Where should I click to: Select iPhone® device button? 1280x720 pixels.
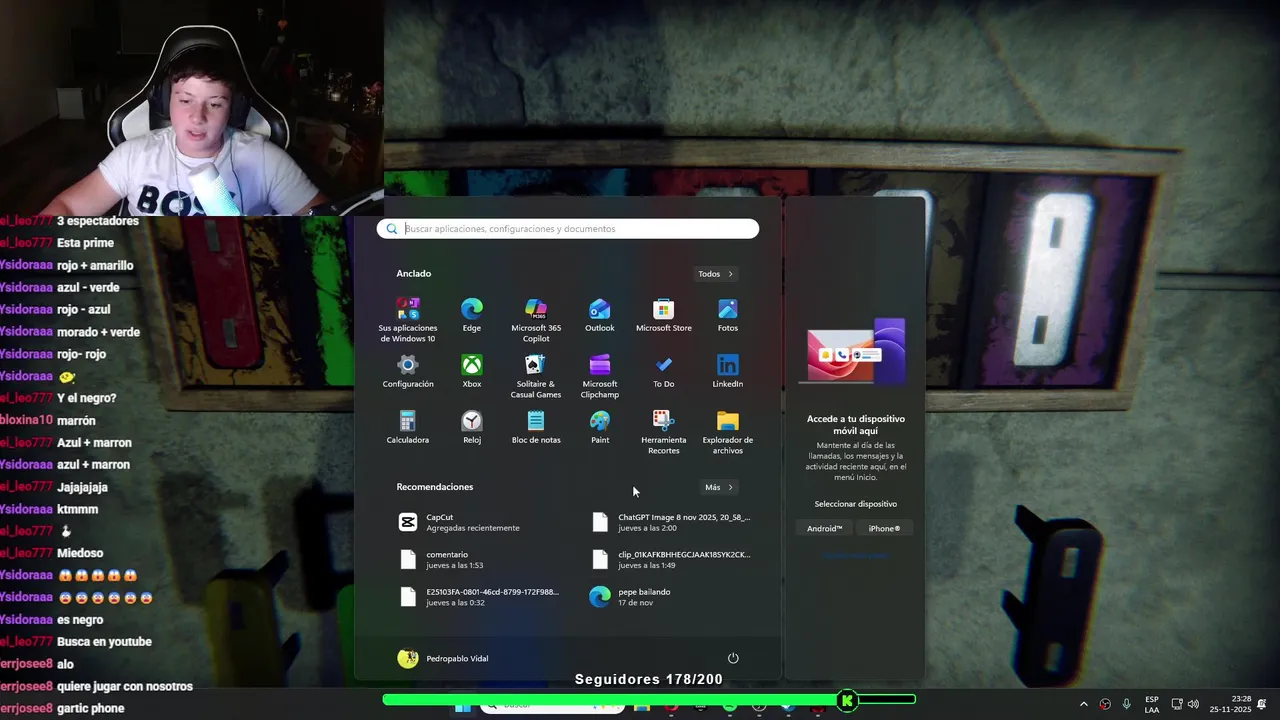(x=884, y=529)
